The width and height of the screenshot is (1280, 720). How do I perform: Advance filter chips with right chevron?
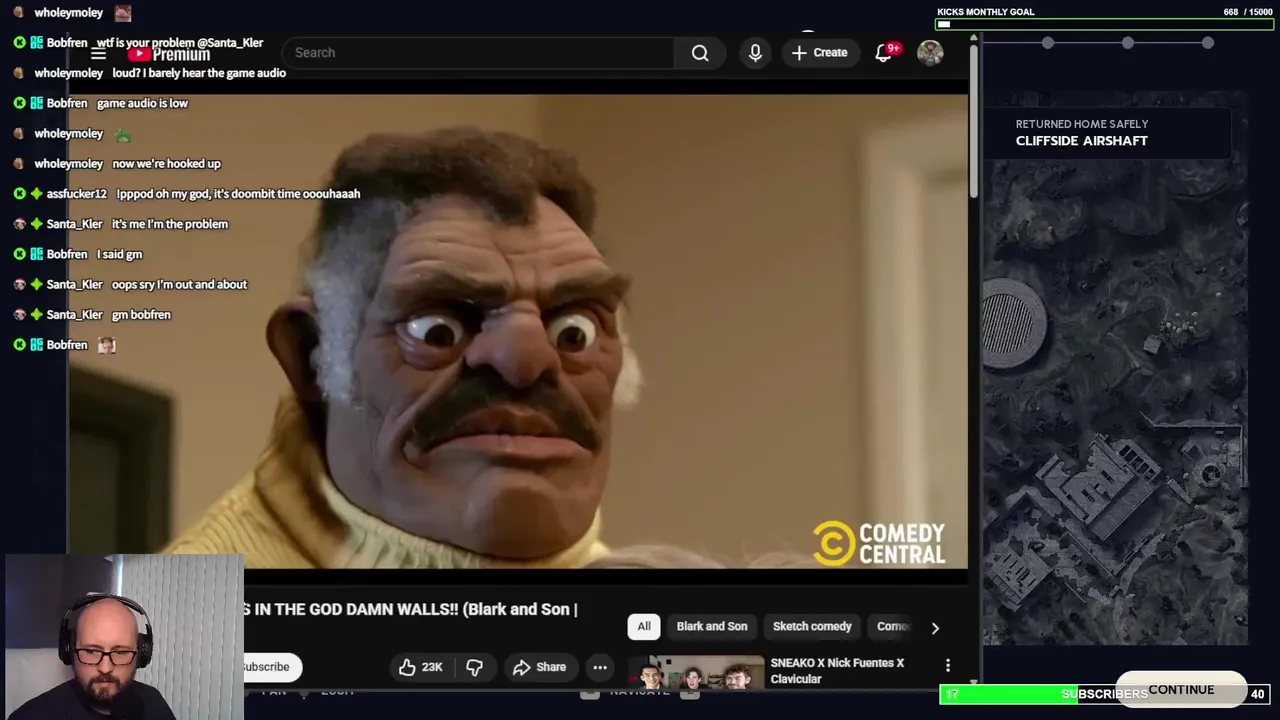pos(935,628)
